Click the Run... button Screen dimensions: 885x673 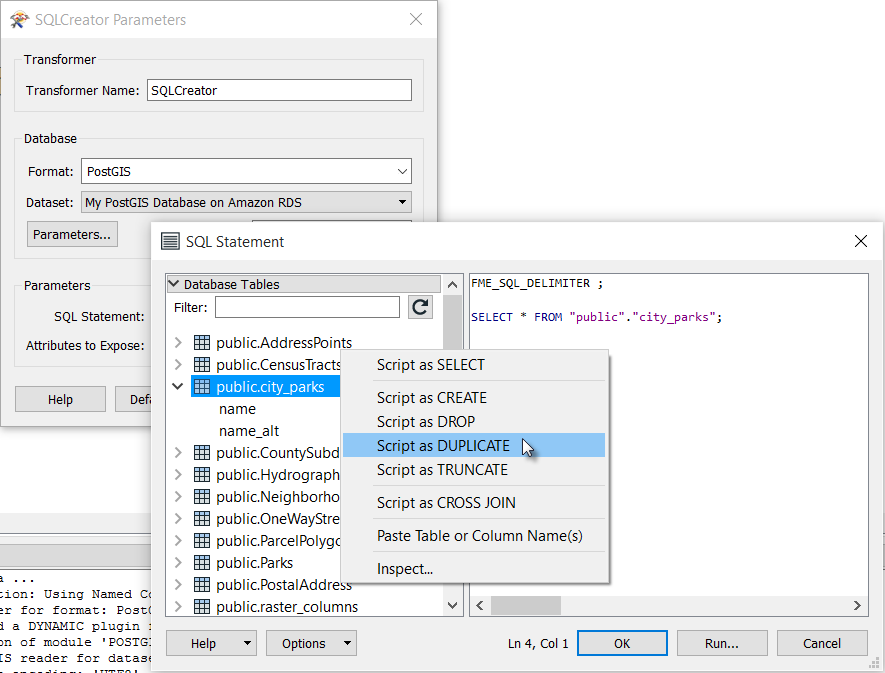[721, 643]
